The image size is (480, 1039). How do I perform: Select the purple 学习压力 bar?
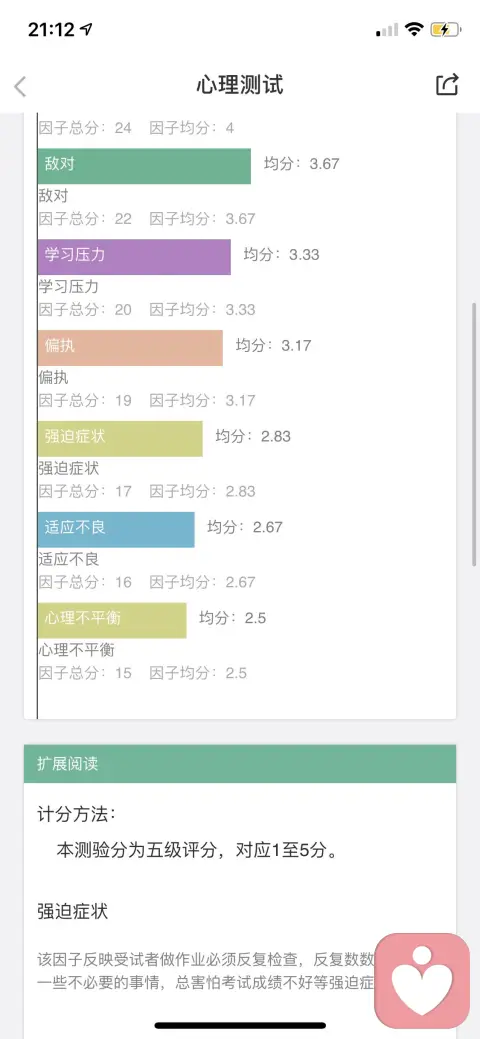tap(134, 256)
